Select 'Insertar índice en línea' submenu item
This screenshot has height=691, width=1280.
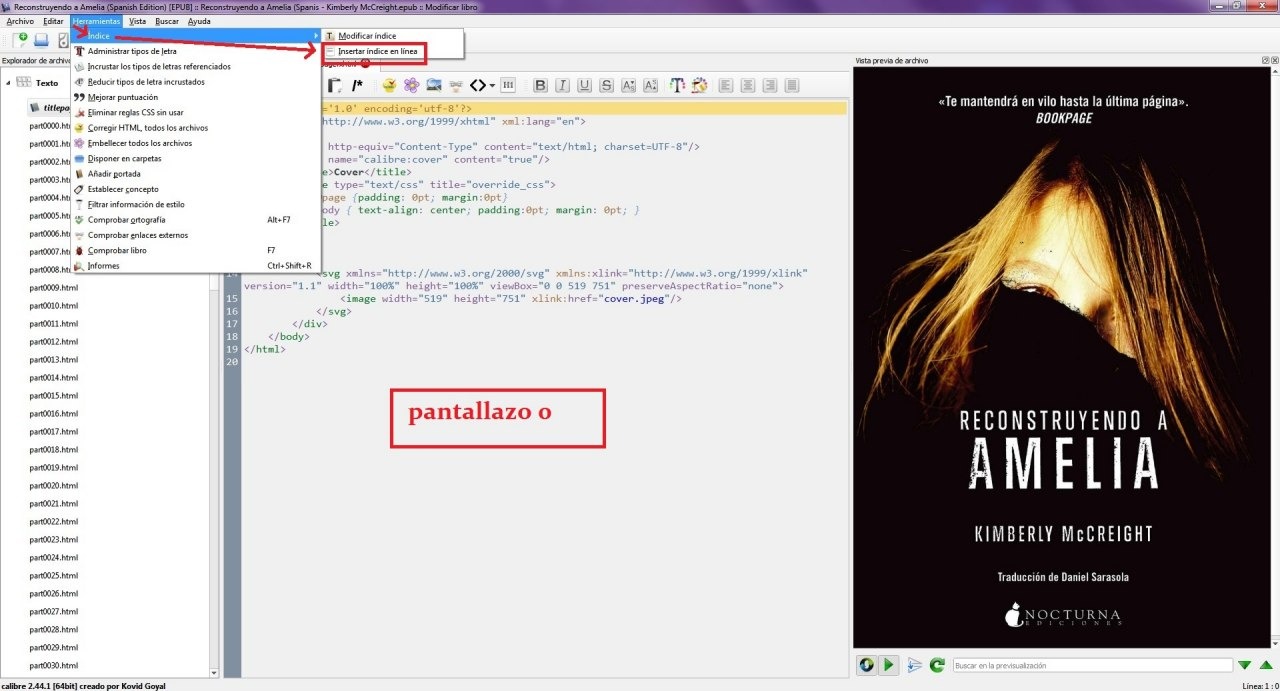[x=394, y=51]
